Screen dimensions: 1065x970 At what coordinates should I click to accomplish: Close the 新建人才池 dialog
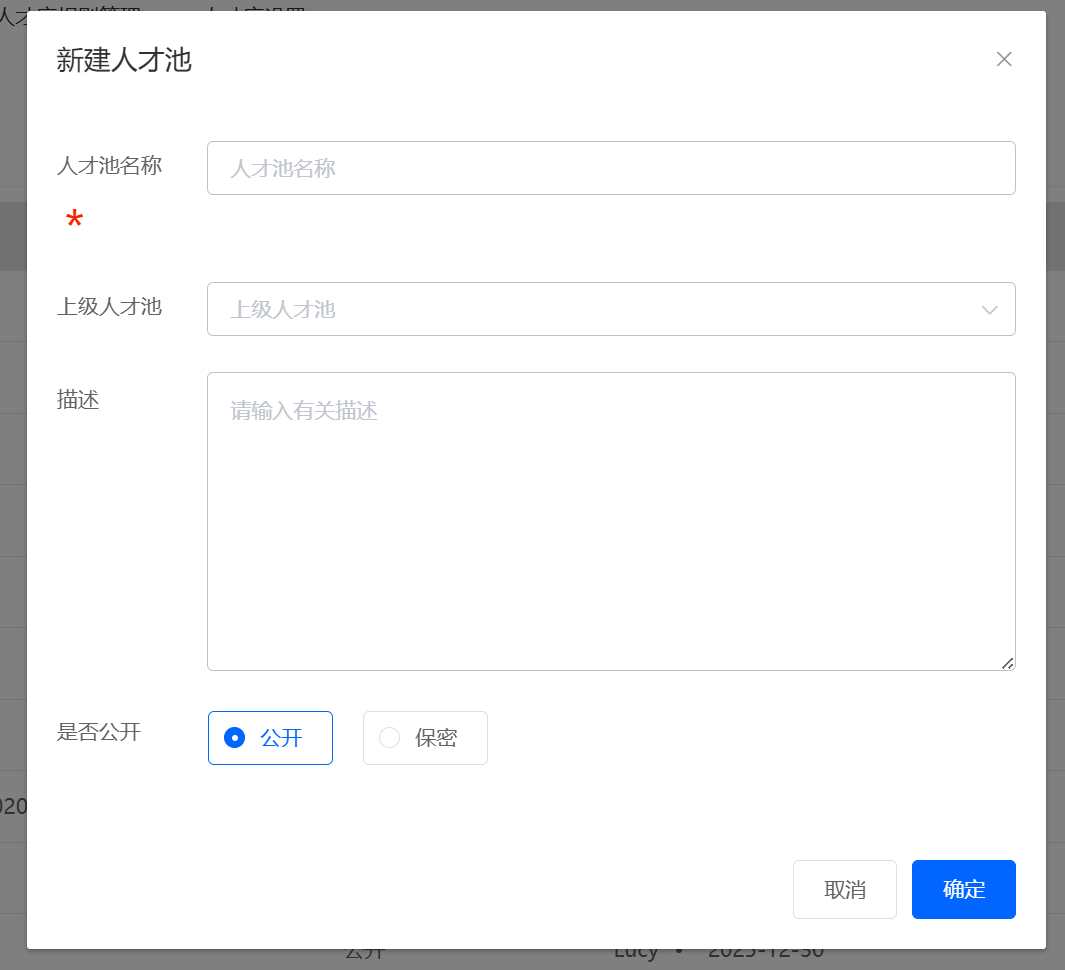pyautogui.click(x=1004, y=59)
